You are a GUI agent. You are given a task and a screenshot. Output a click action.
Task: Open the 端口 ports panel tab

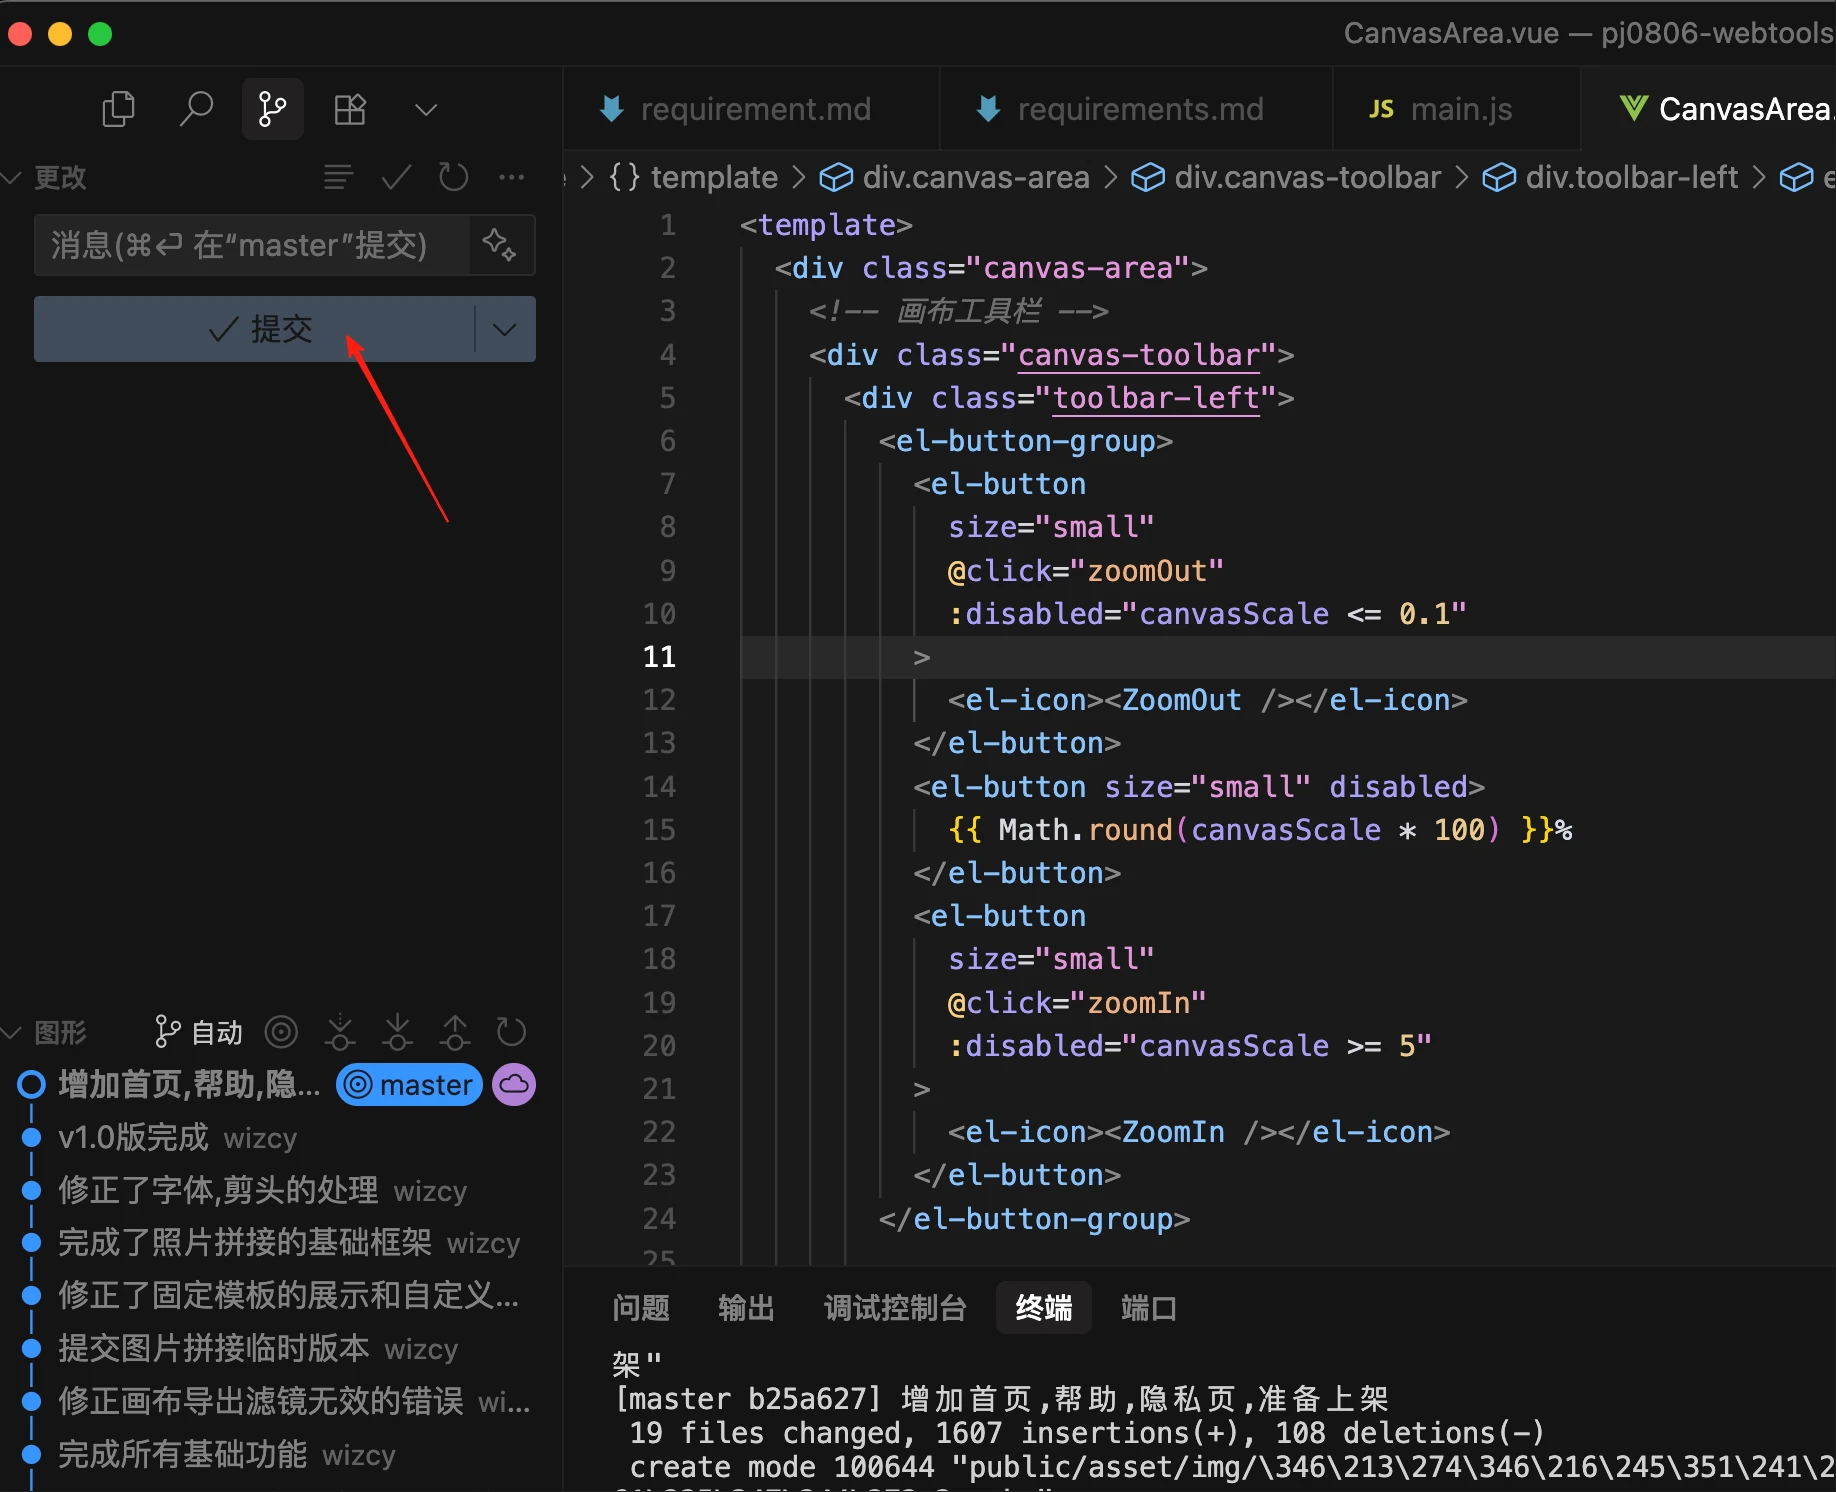[1149, 1308]
